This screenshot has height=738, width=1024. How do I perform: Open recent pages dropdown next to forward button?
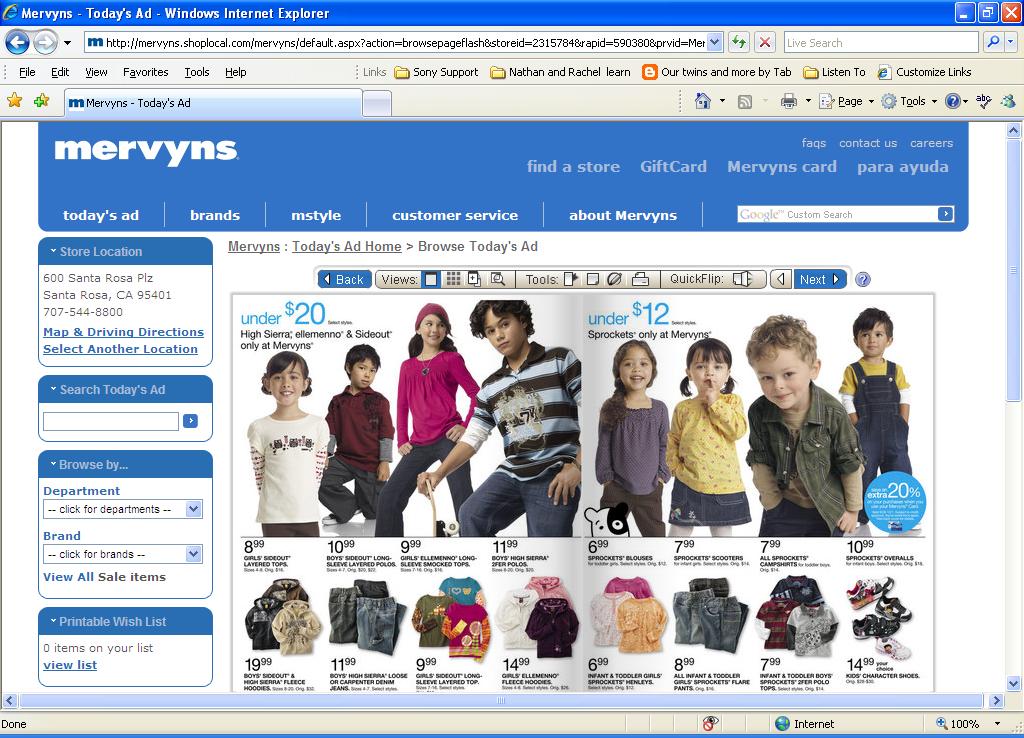pos(67,43)
